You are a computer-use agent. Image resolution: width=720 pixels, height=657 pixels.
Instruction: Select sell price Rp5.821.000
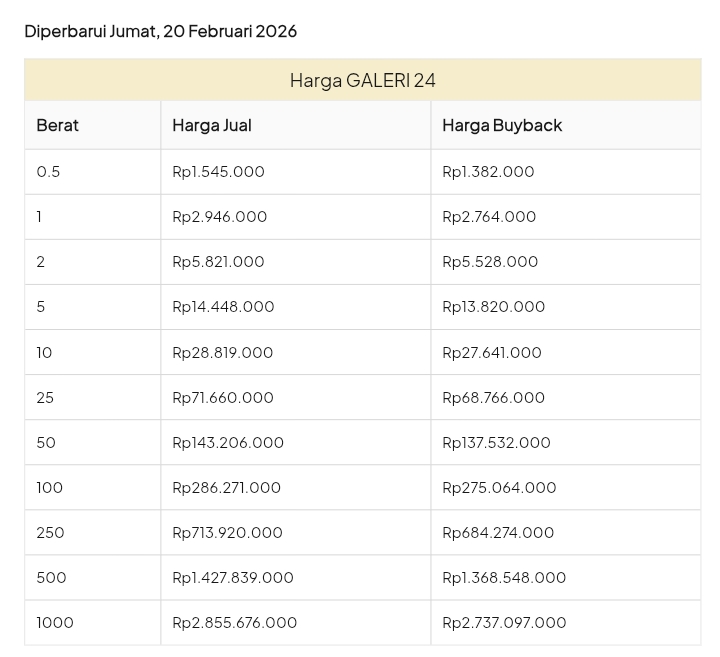pos(218,262)
